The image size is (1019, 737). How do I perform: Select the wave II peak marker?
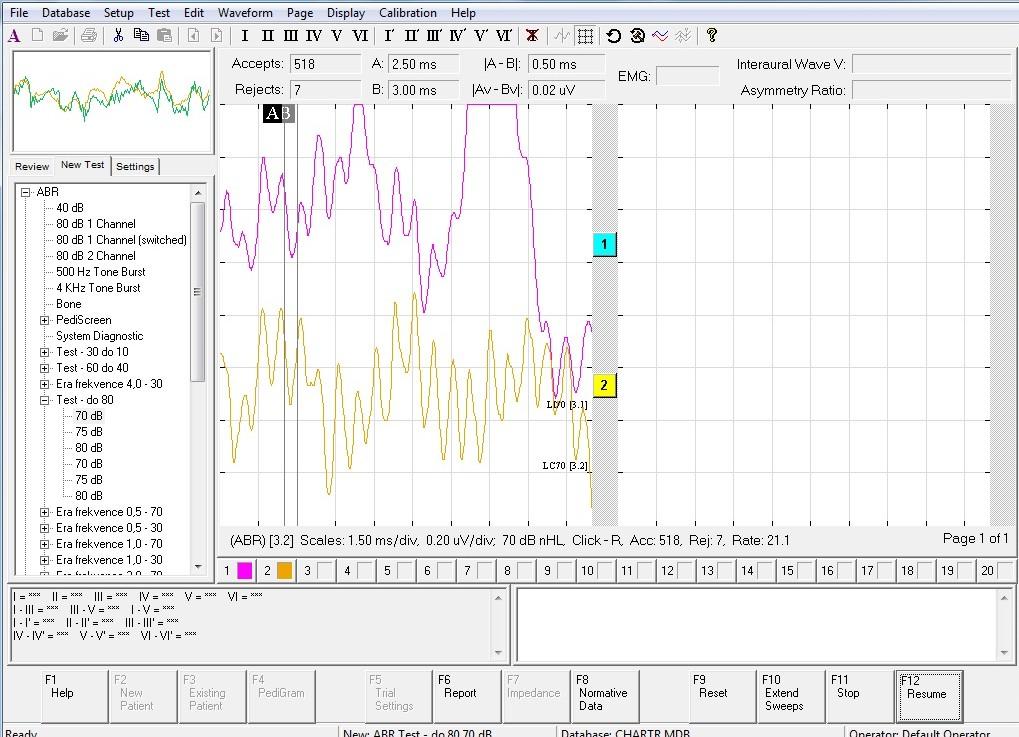click(267, 36)
